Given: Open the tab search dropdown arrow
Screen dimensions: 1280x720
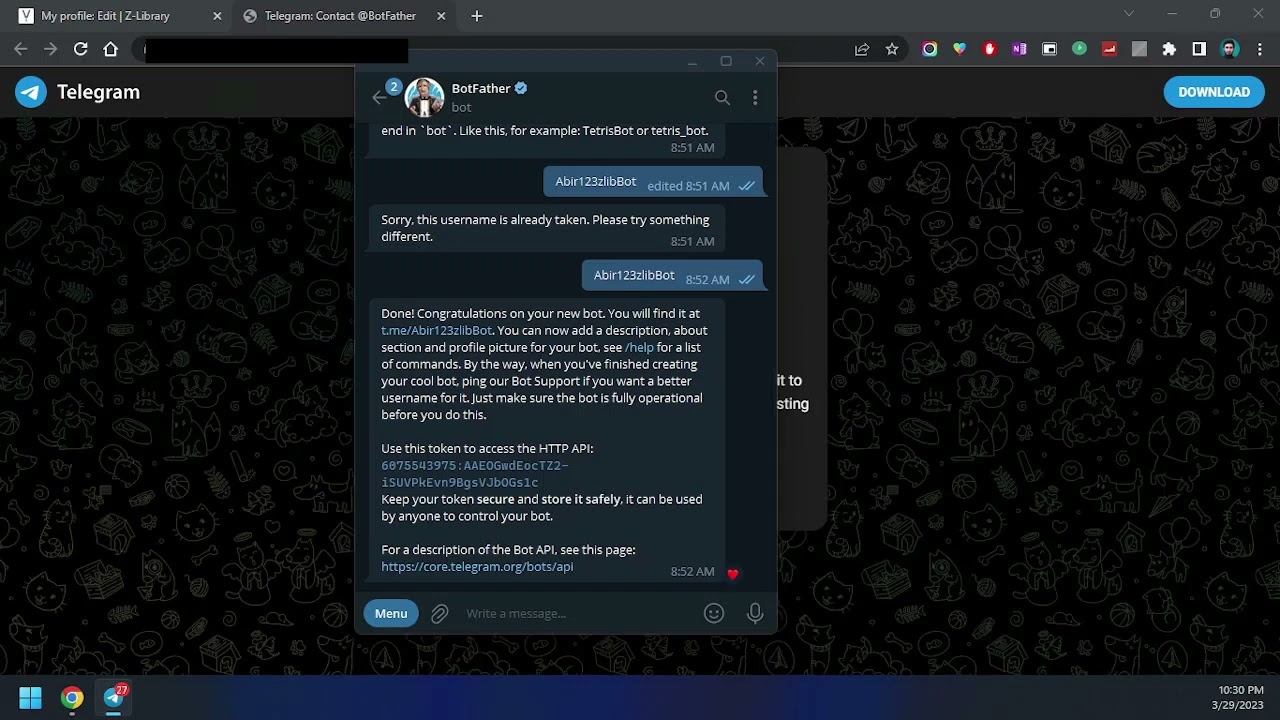Looking at the screenshot, I should coord(1129,14).
